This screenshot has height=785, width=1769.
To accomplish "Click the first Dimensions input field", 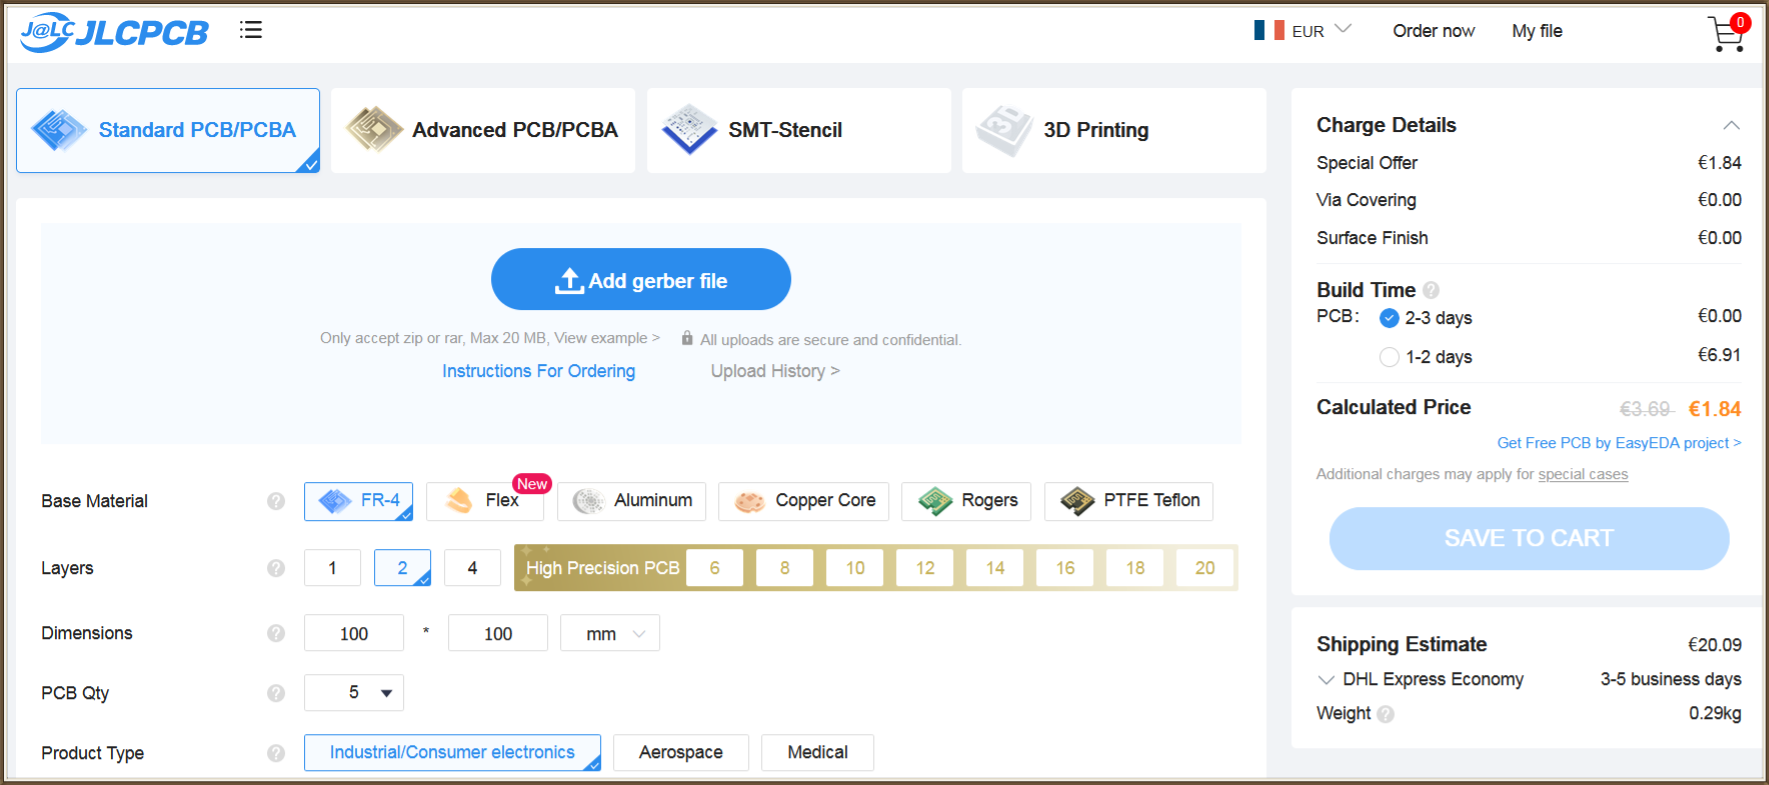I will click(x=354, y=634).
